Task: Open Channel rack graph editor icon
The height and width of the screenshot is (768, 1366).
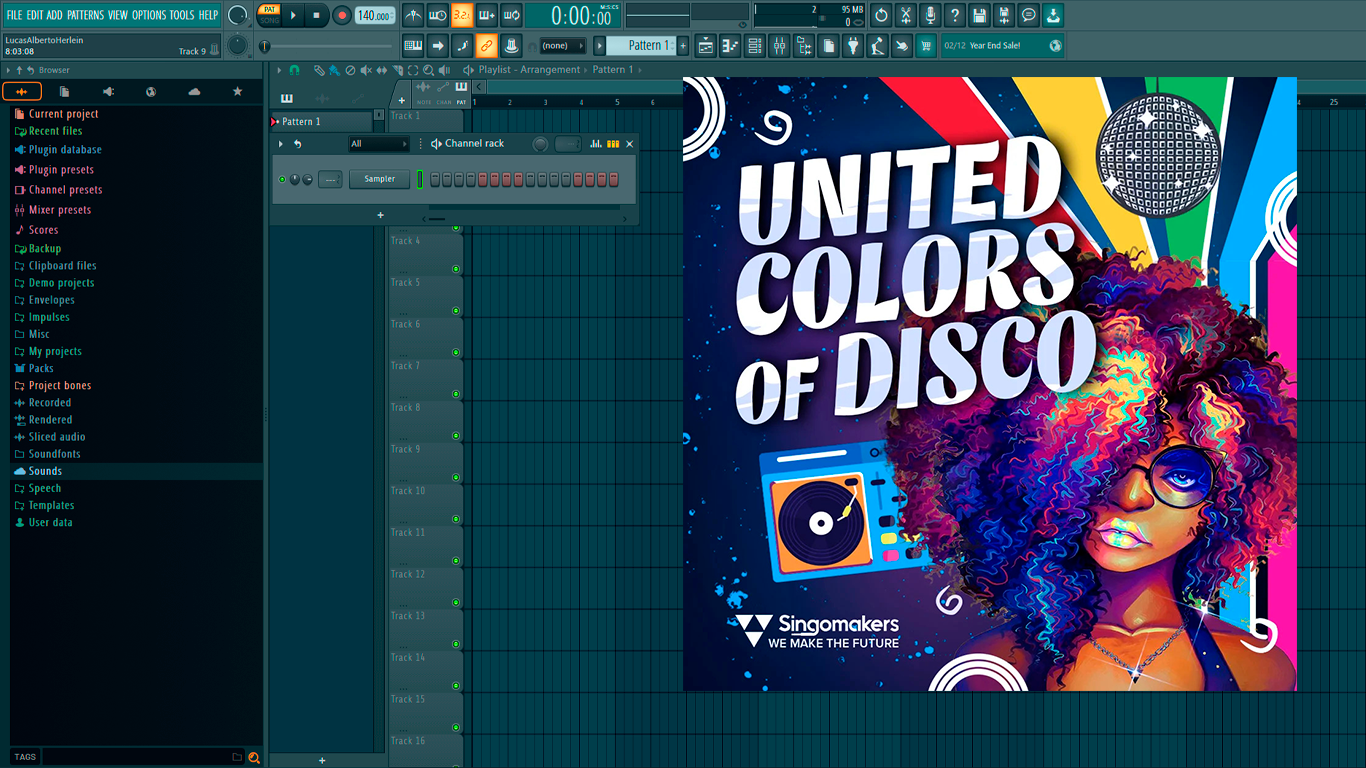Action: click(596, 144)
